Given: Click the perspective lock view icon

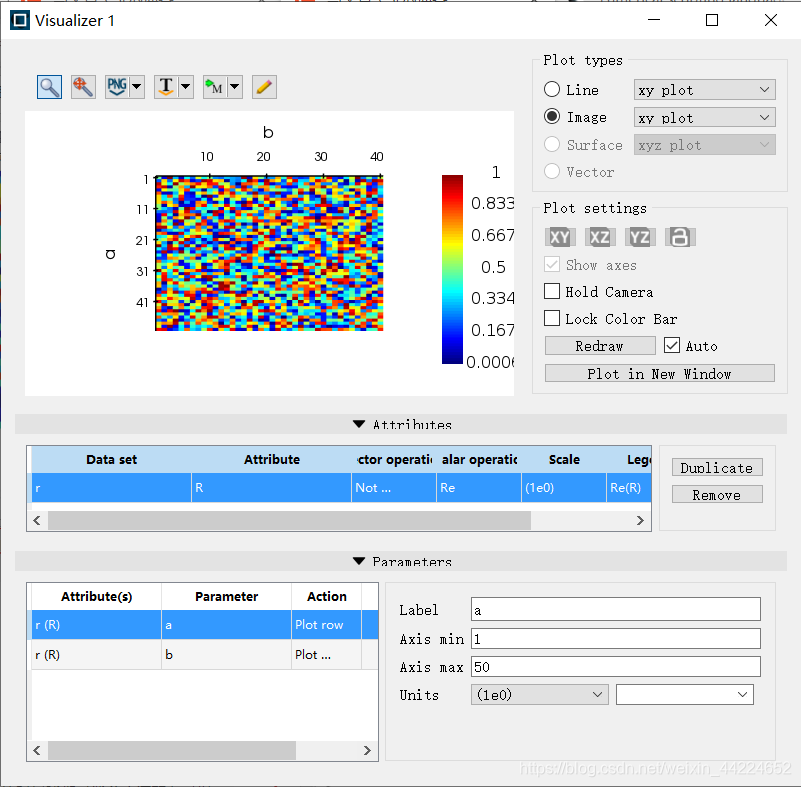Looking at the screenshot, I should point(680,237).
